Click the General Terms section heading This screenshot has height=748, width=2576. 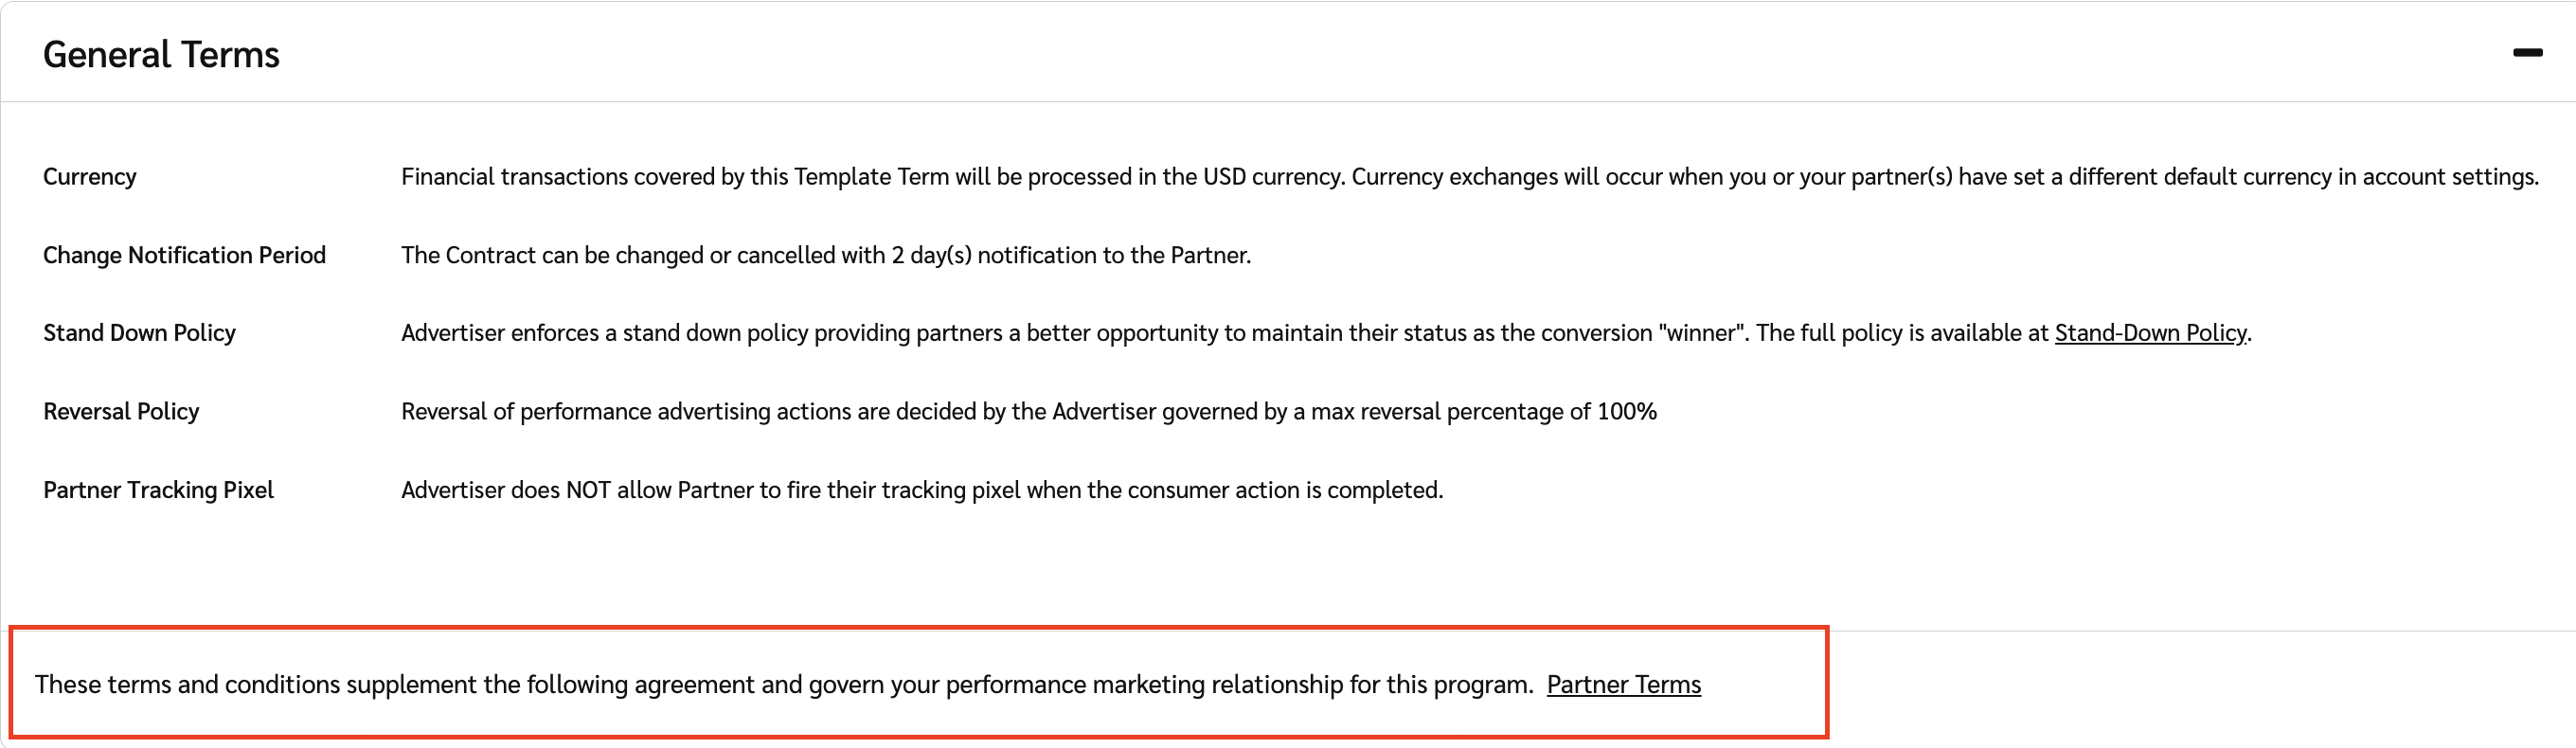click(x=161, y=55)
